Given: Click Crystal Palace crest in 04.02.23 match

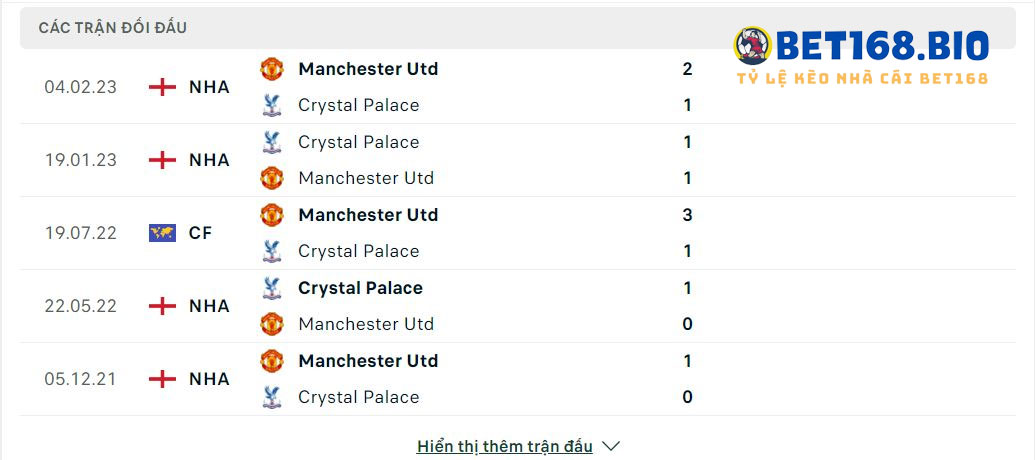Looking at the screenshot, I should [271, 105].
